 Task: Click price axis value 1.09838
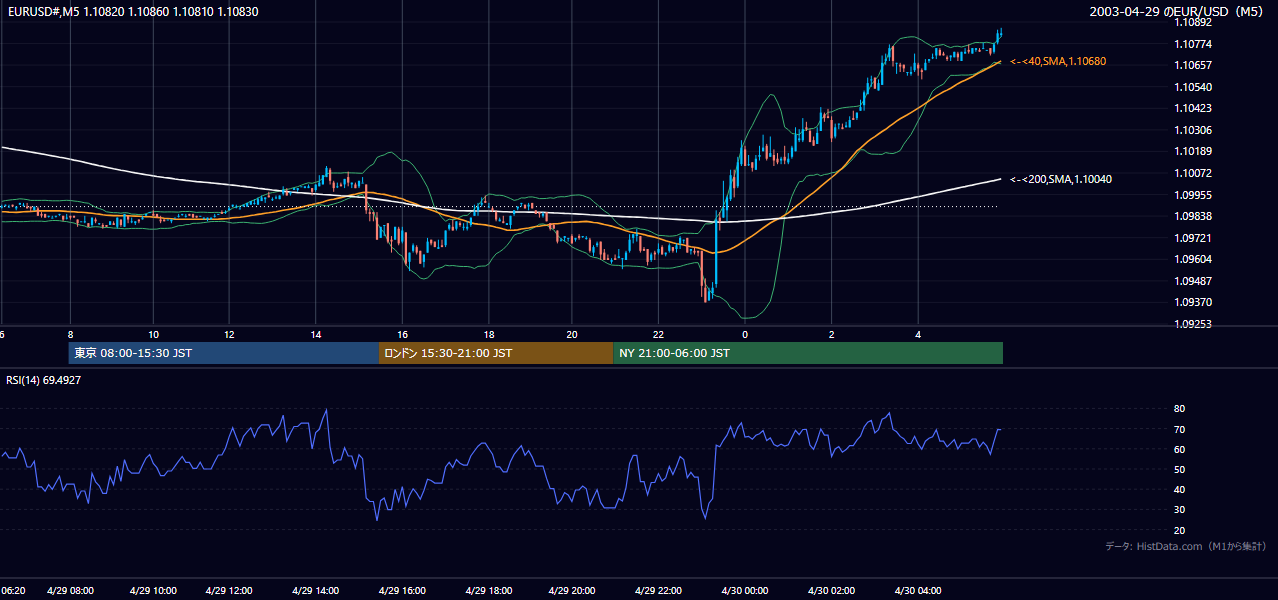pos(1192,216)
